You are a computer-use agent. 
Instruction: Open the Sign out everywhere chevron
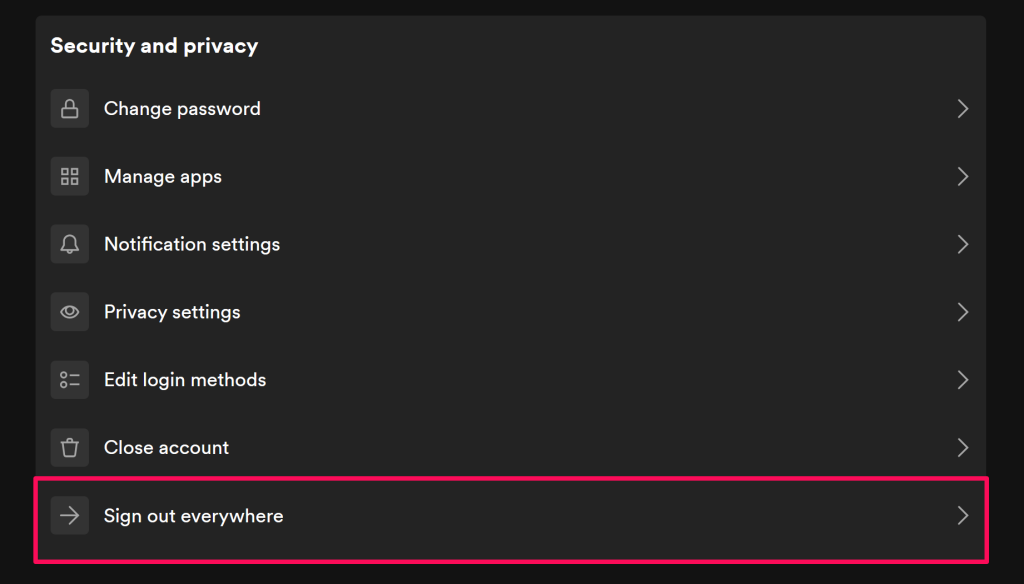963,516
